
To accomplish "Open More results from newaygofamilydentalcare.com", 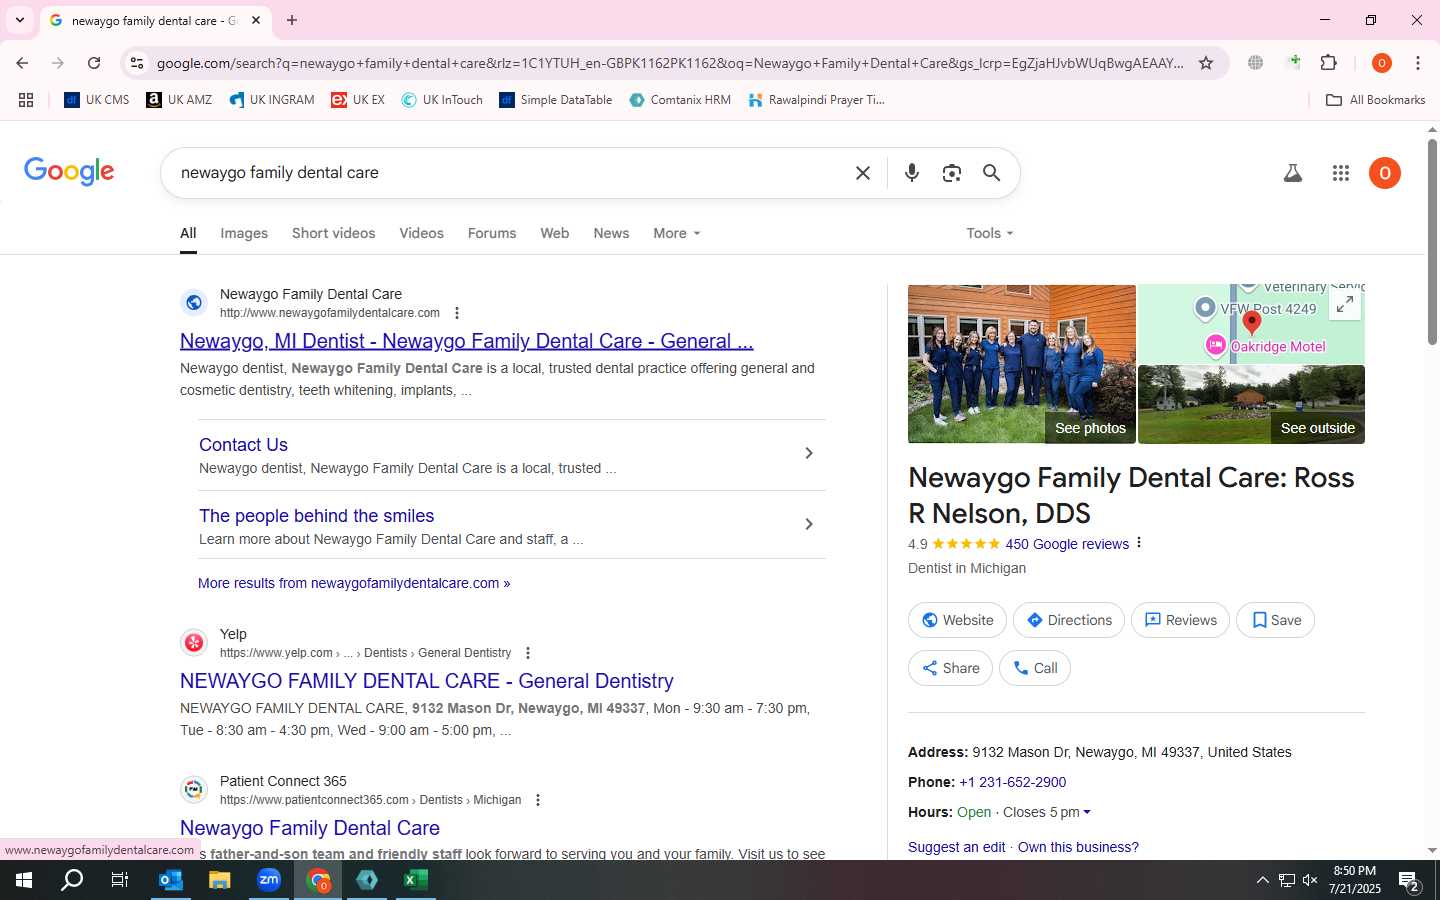I will [x=354, y=583].
